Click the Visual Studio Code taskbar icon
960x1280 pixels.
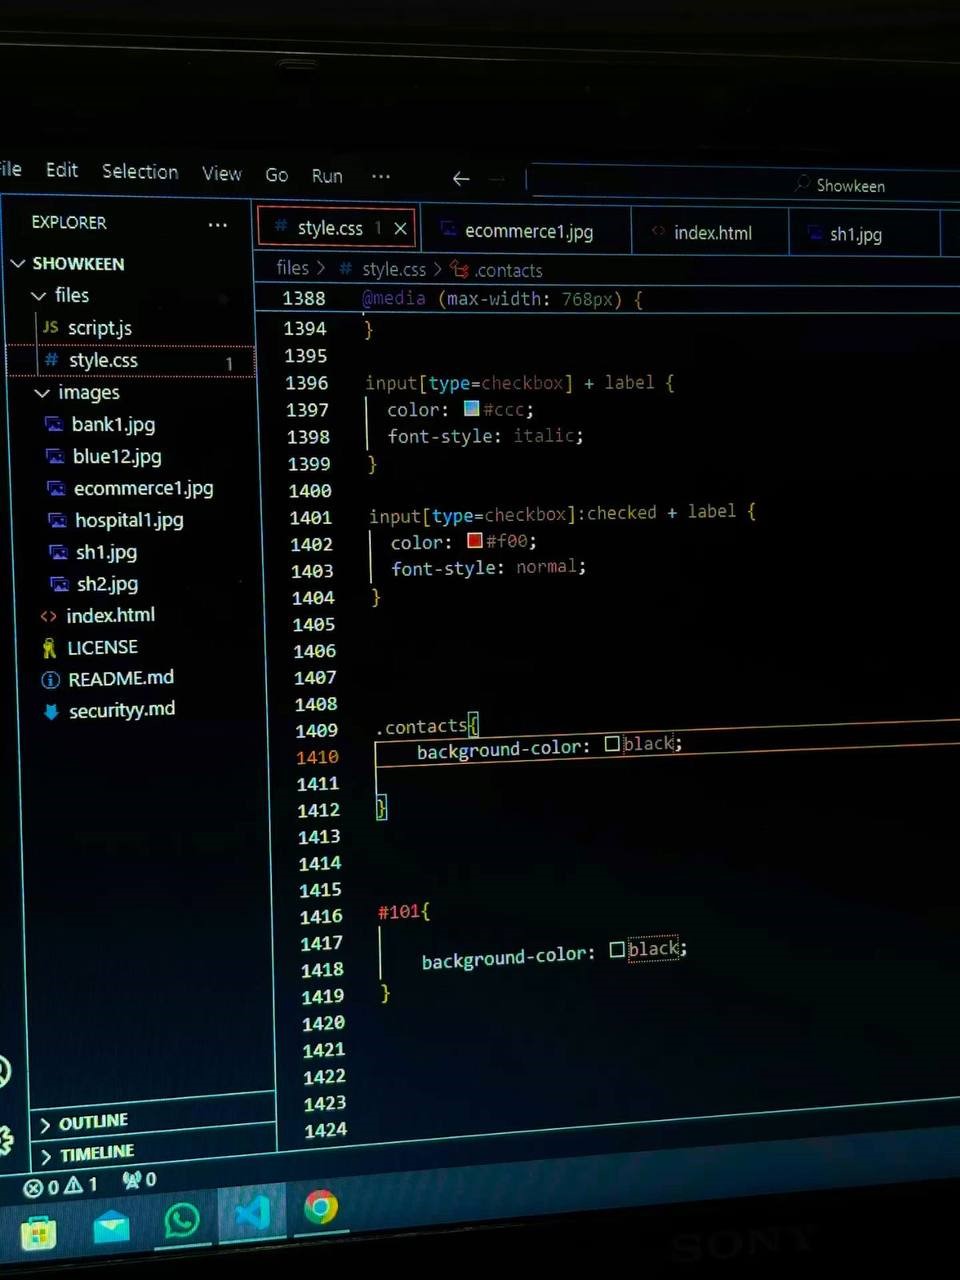(251, 1214)
